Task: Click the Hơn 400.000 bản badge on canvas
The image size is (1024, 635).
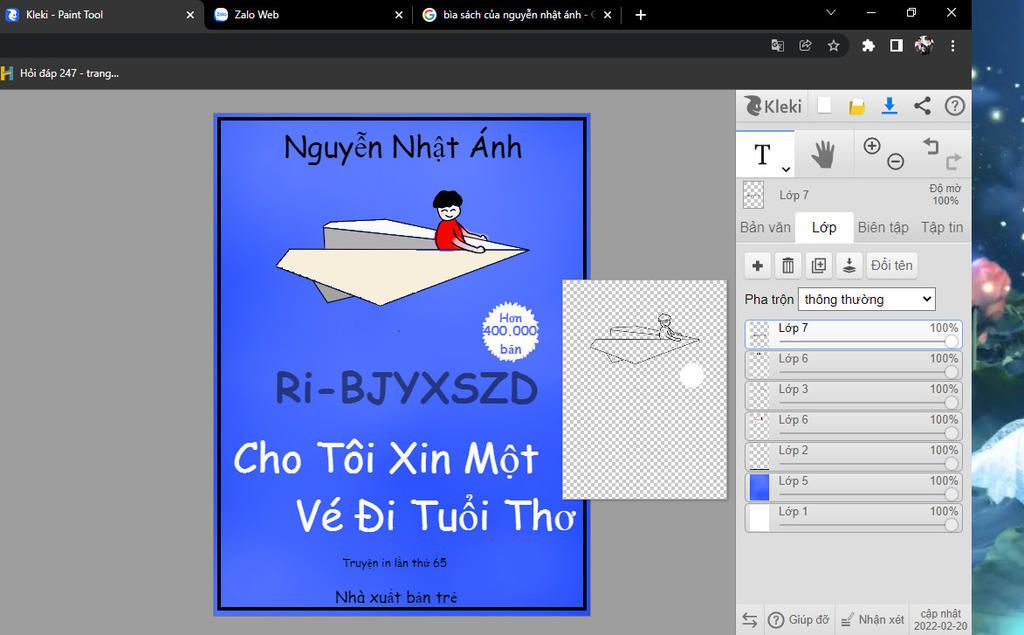Action: (x=510, y=332)
